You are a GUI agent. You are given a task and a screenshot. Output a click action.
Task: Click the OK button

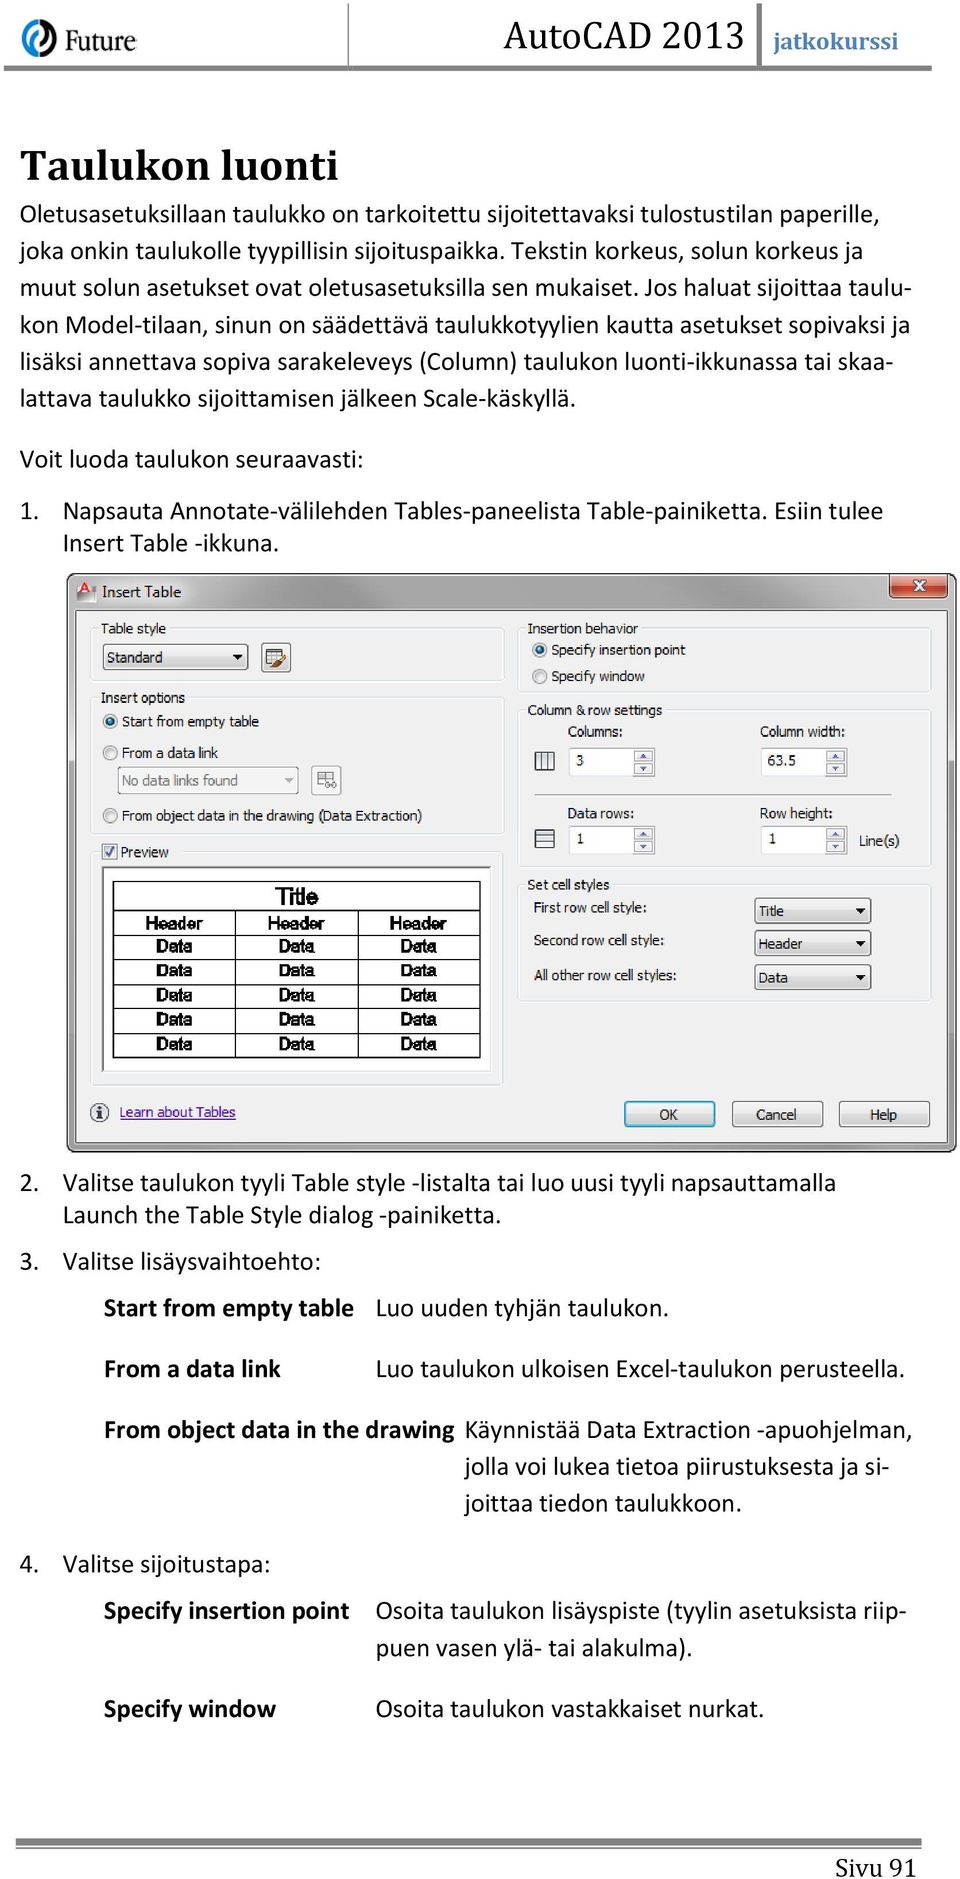[669, 1114]
